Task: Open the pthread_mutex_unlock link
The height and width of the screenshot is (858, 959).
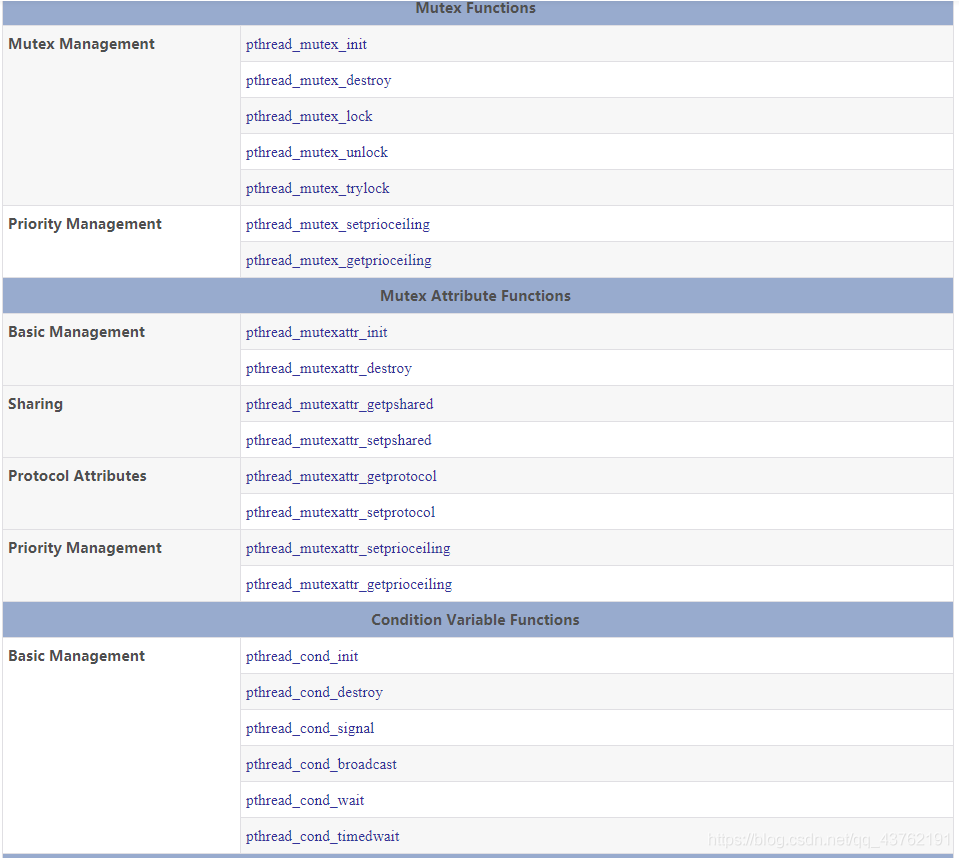Action: [x=317, y=152]
